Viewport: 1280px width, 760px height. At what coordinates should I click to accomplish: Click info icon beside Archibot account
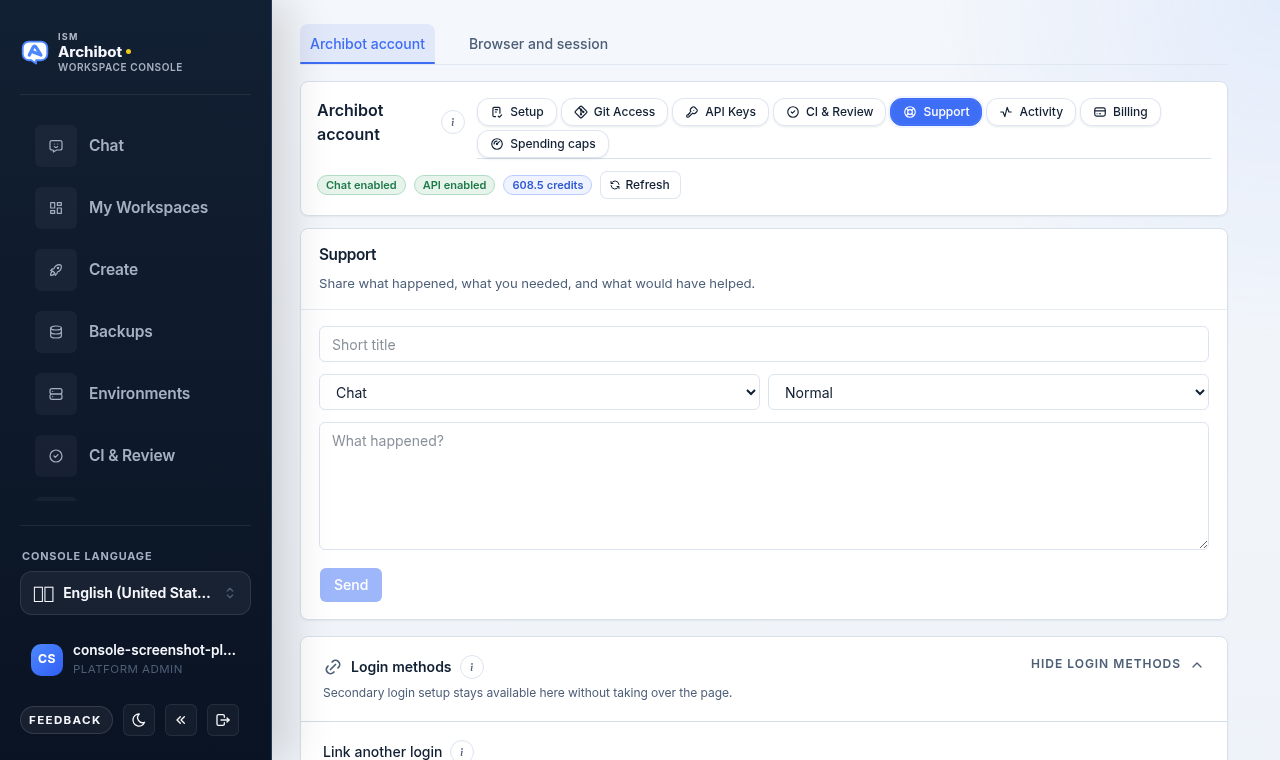[x=452, y=122]
